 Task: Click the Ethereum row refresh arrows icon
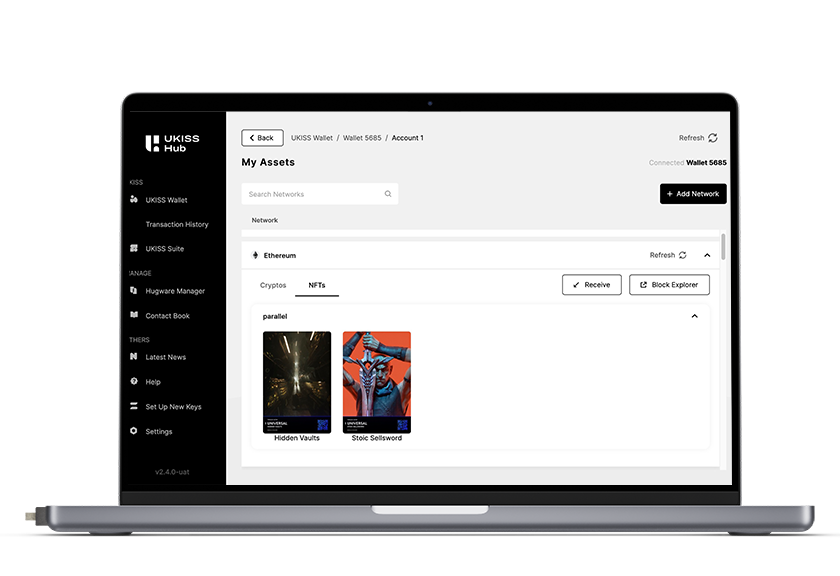pos(682,255)
